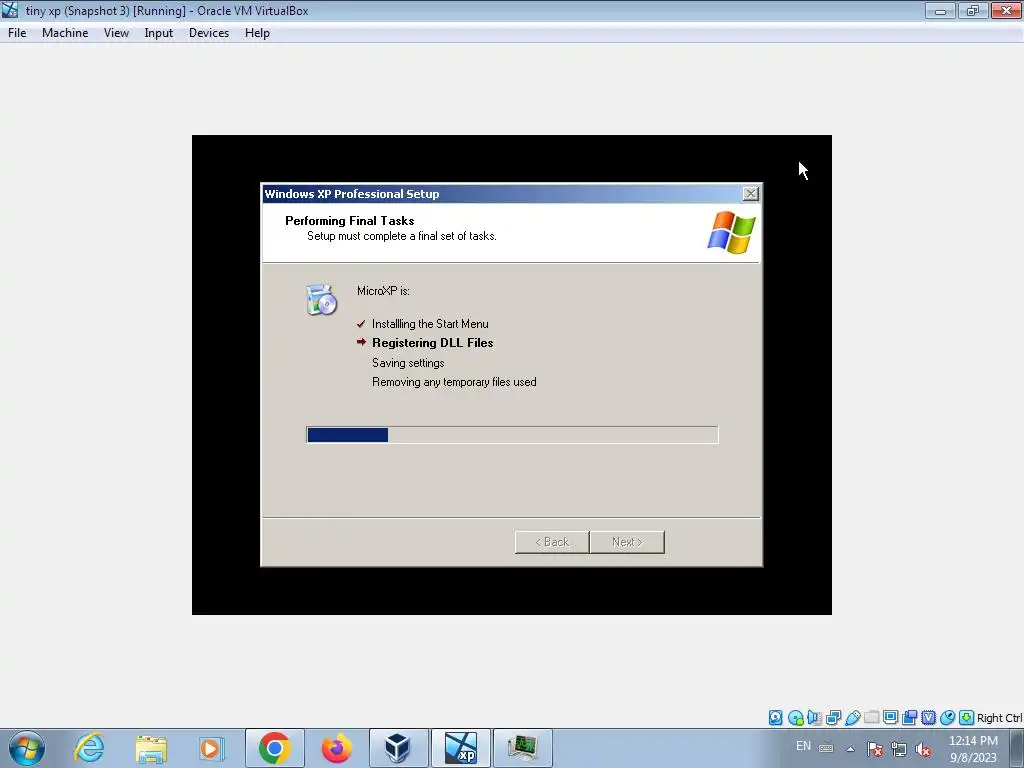Click the red checkmark by 'Installing the Start Menu'
Viewport: 1024px width, 768px height.
click(361, 324)
